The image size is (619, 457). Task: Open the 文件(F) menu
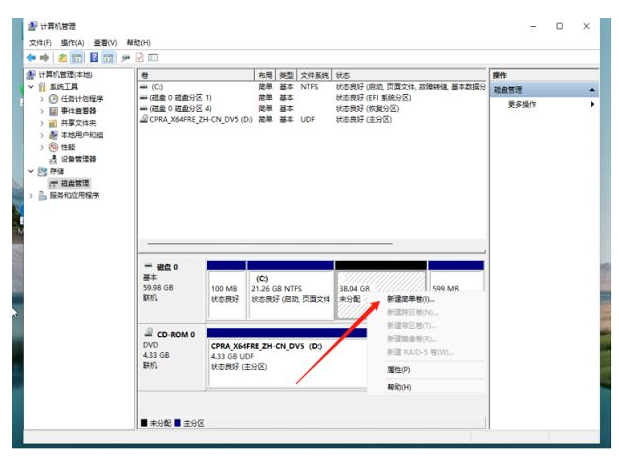pyautogui.click(x=40, y=43)
